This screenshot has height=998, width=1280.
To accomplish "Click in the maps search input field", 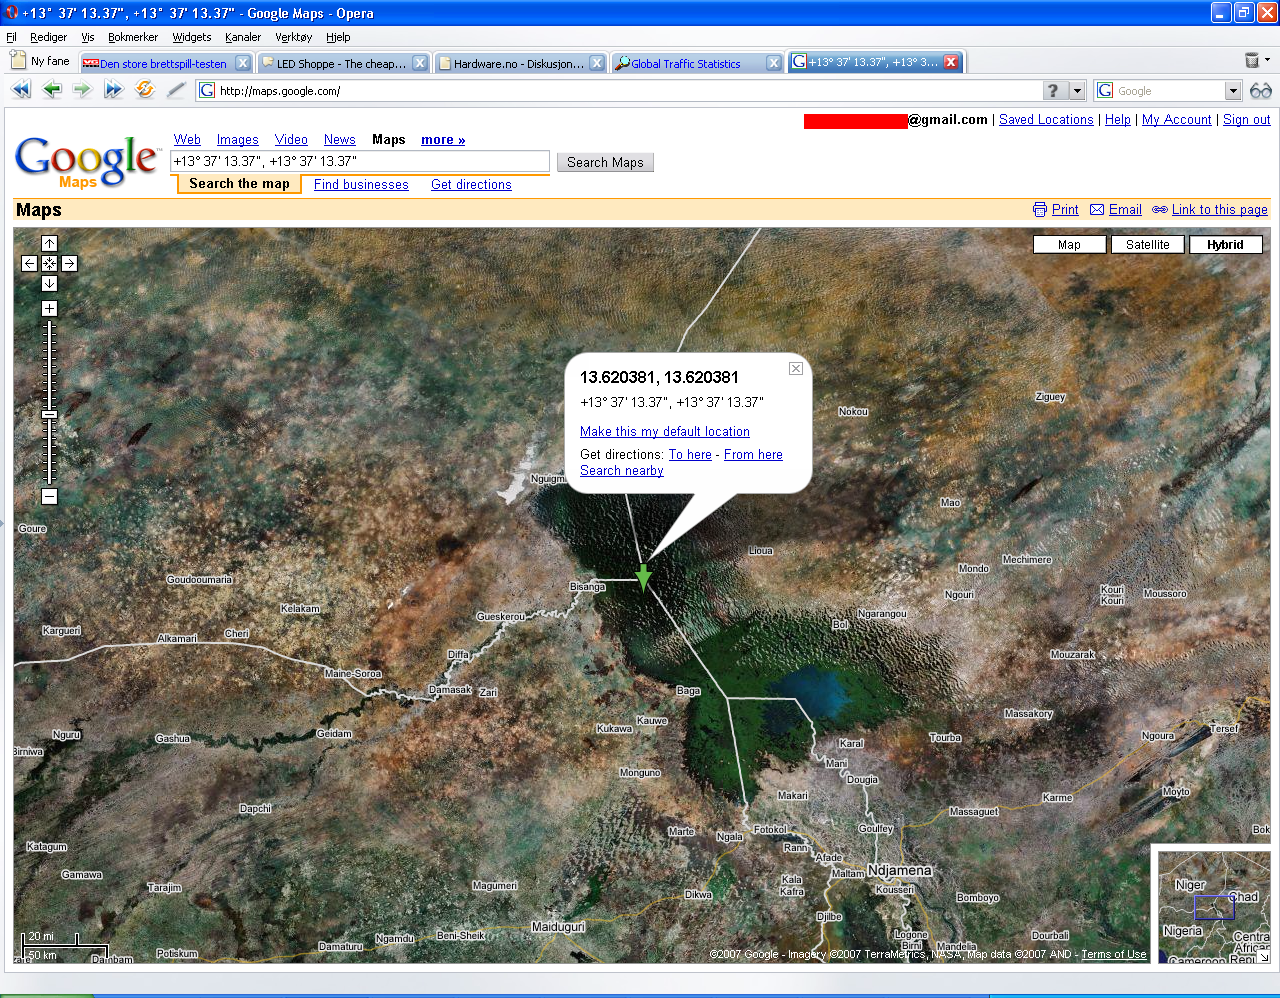I will [360, 161].
